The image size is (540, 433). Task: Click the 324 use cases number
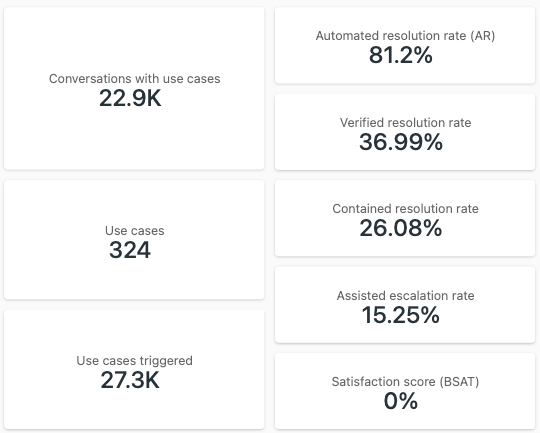130,250
